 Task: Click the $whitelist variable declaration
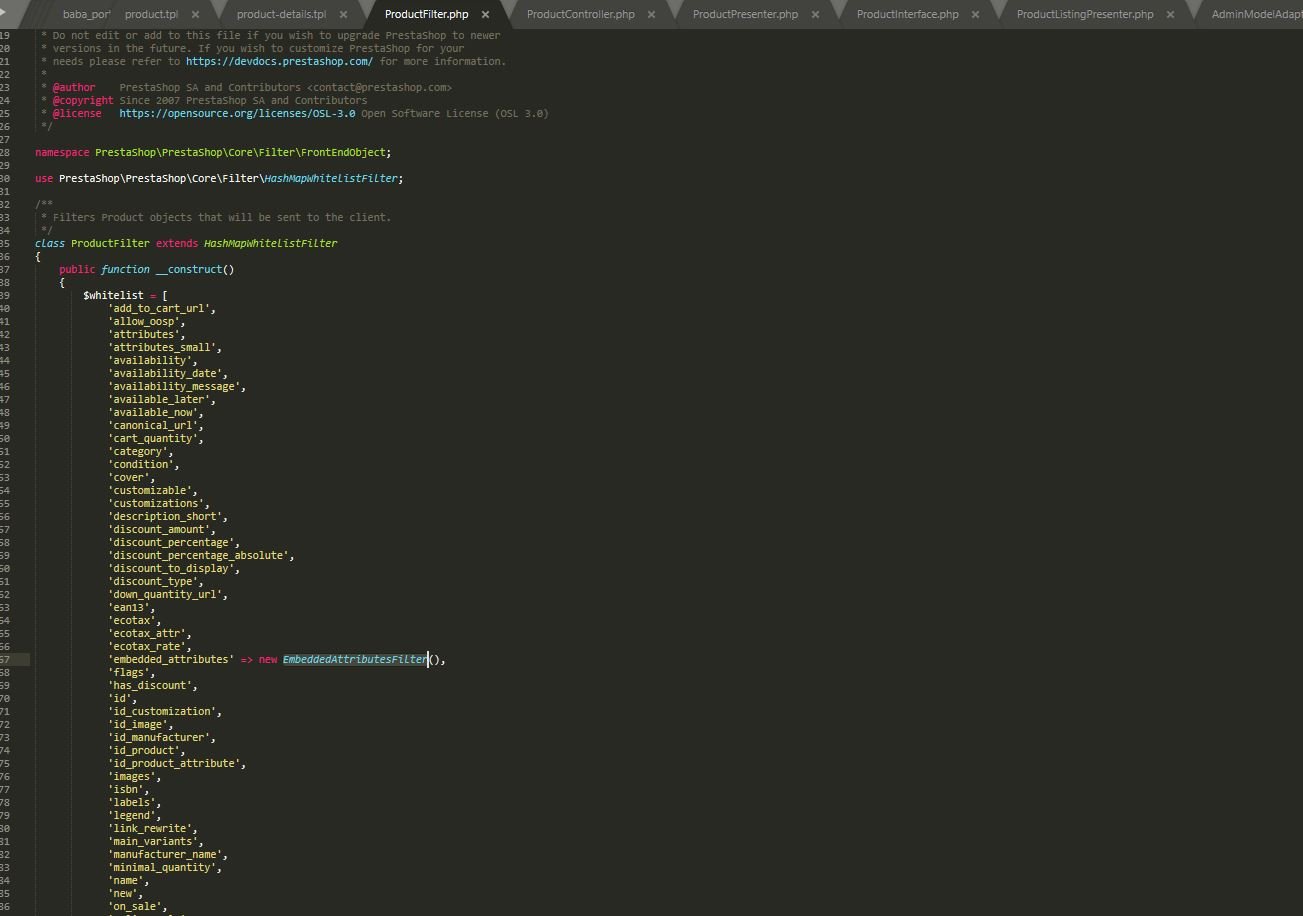coord(113,296)
